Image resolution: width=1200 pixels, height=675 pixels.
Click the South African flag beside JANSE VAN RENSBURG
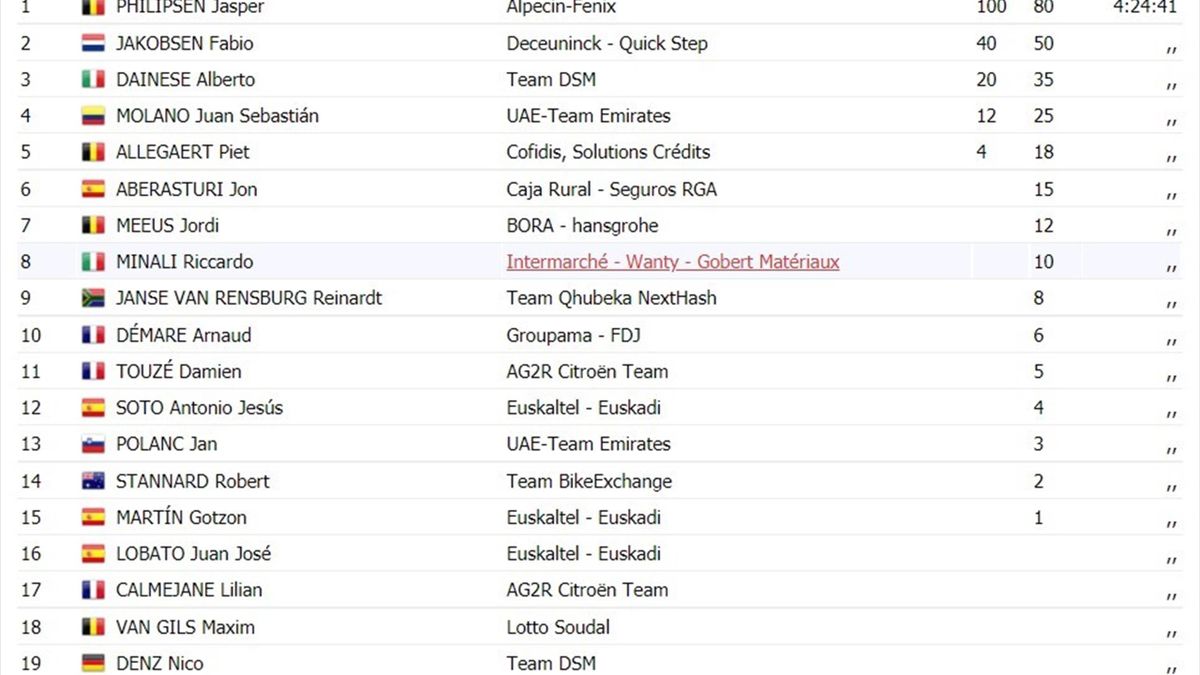point(93,298)
